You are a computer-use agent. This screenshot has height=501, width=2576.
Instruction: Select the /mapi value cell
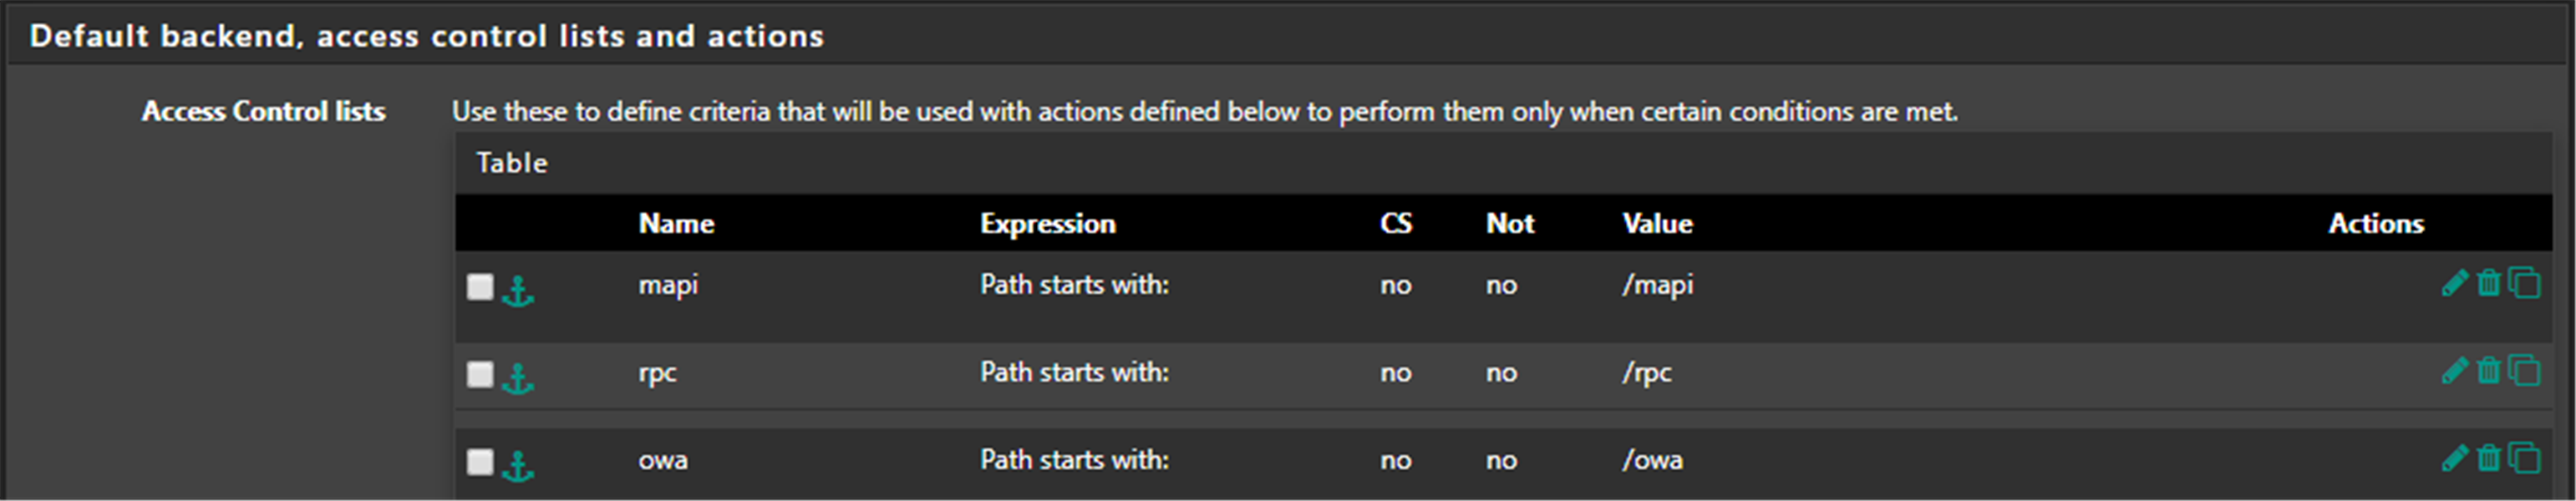click(x=1657, y=285)
